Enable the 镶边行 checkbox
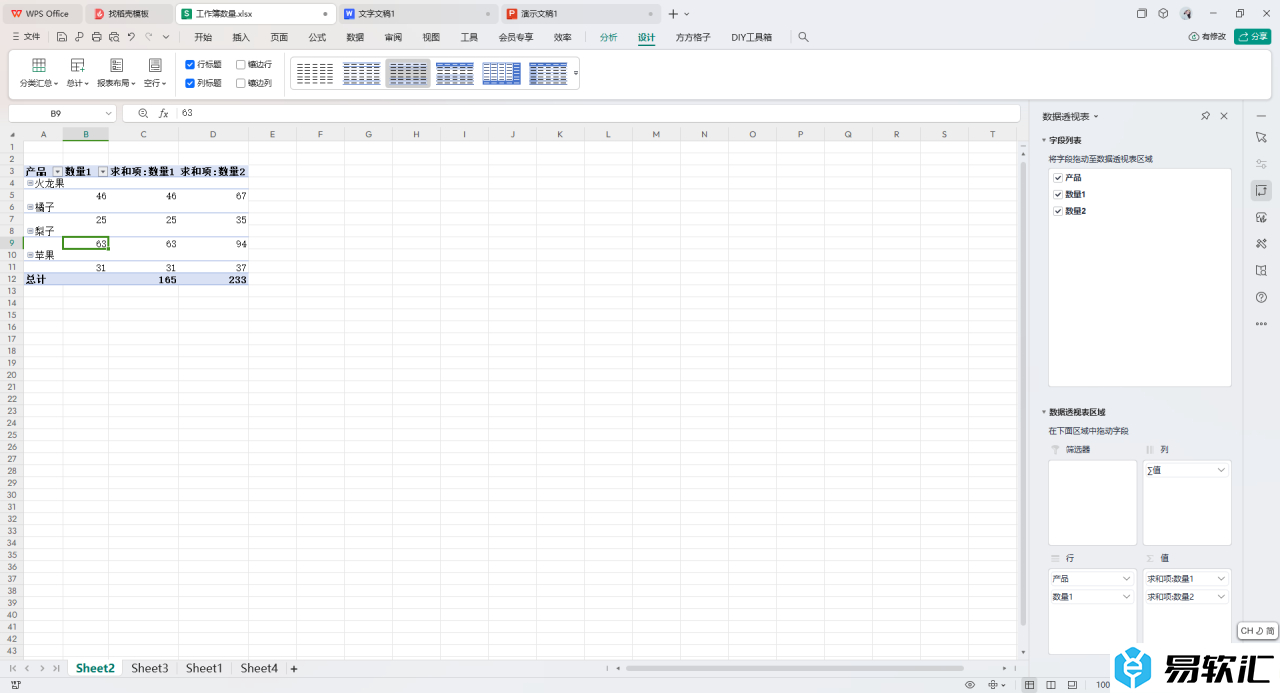Image resolution: width=1280 pixels, height=693 pixels. (241, 64)
